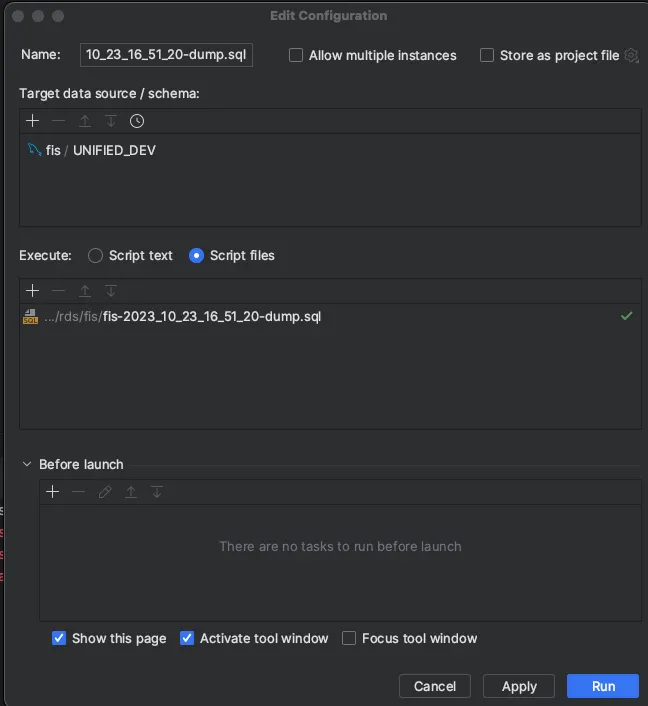Viewport: 648px width, 706px height.
Task: Click the configuration Name text field
Action: tap(166, 56)
